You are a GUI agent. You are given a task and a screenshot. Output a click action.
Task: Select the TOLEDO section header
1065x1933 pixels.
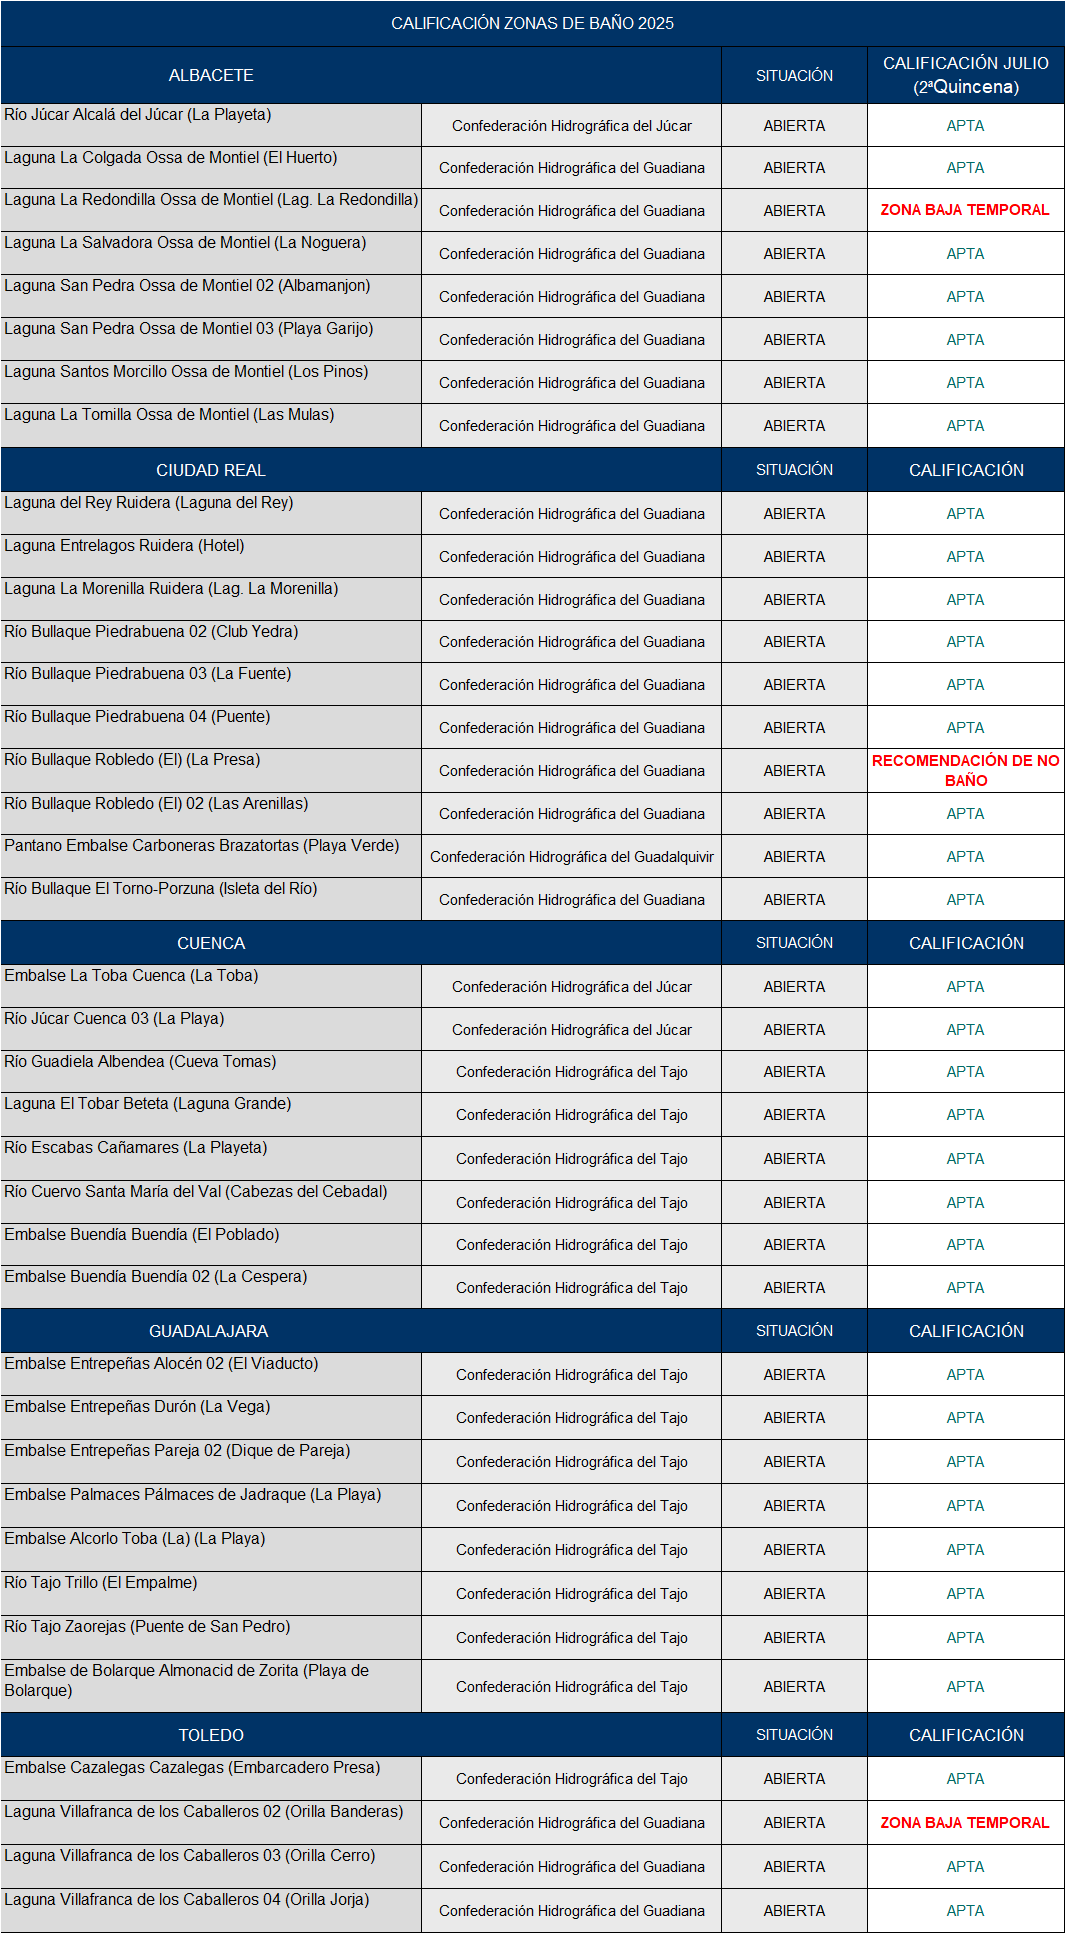(211, 1735)
